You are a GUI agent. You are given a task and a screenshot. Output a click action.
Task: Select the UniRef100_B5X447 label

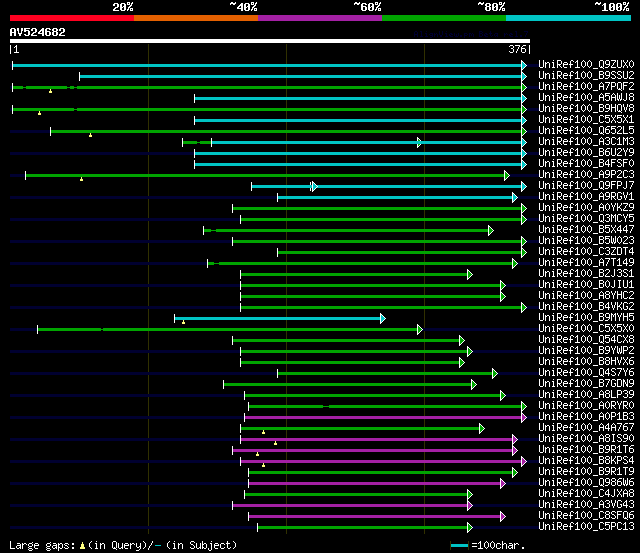coord(586,230)
